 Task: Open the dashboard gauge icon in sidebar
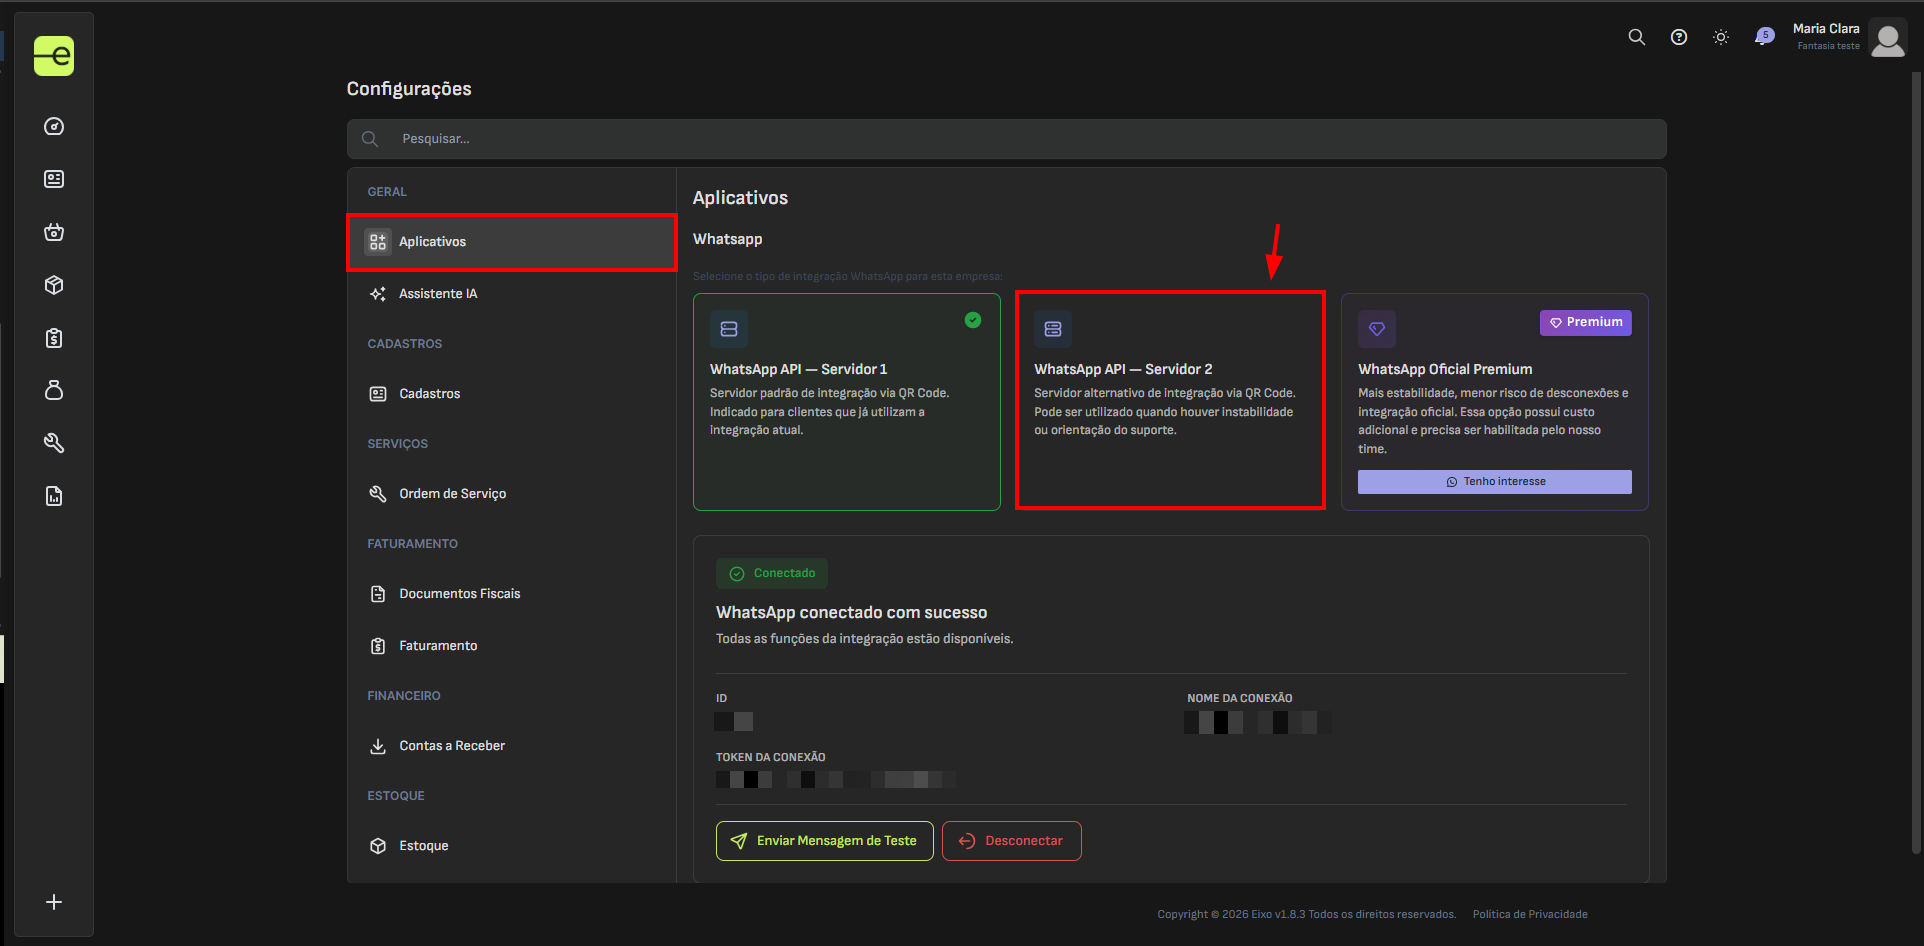(x=54, y=126)
